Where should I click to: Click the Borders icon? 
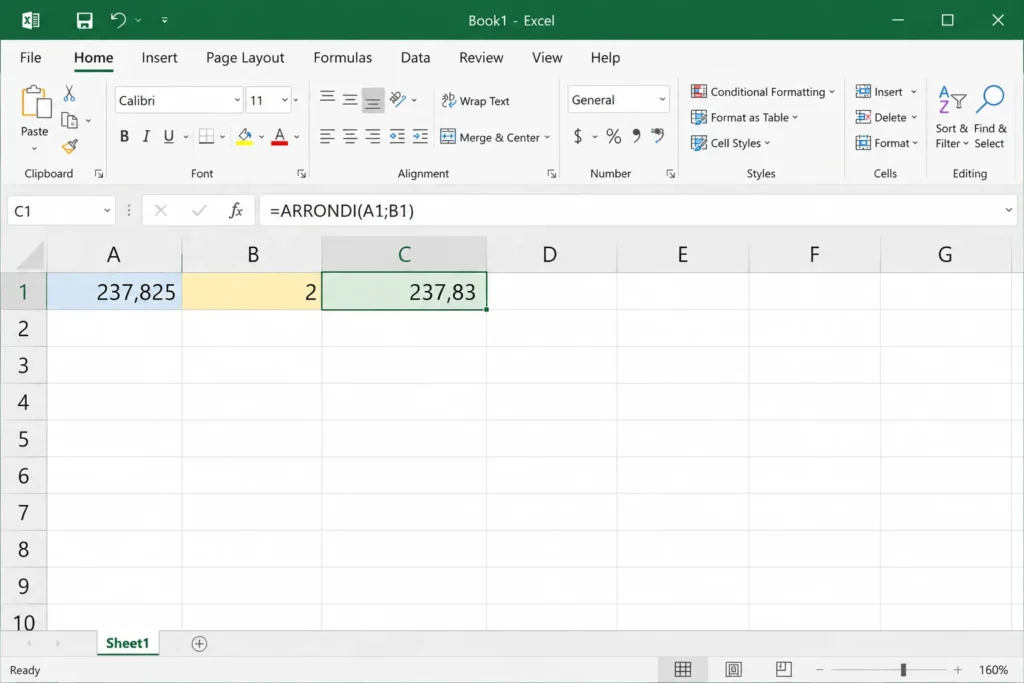[x=206, y=136]
